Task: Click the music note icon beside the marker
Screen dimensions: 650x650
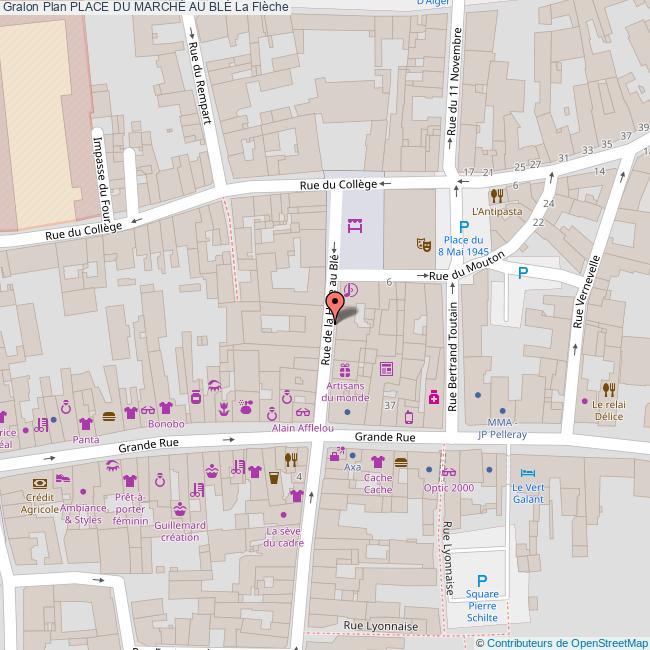Action: click(x=349, y=290)
